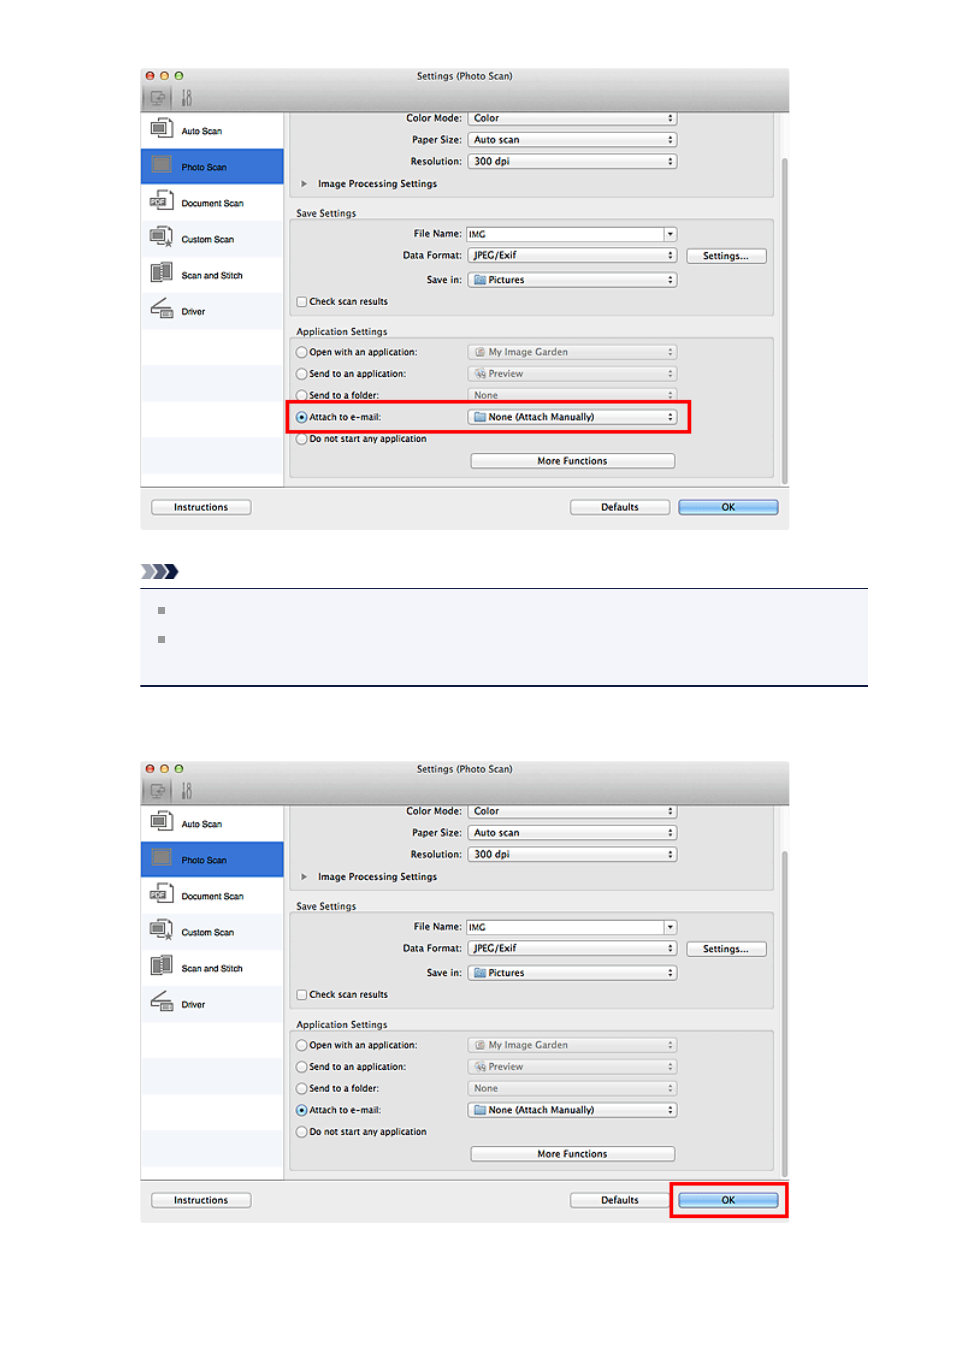
Task: Click scan-from-computer tab icon in lower dialog
Action: click(157, 791)
